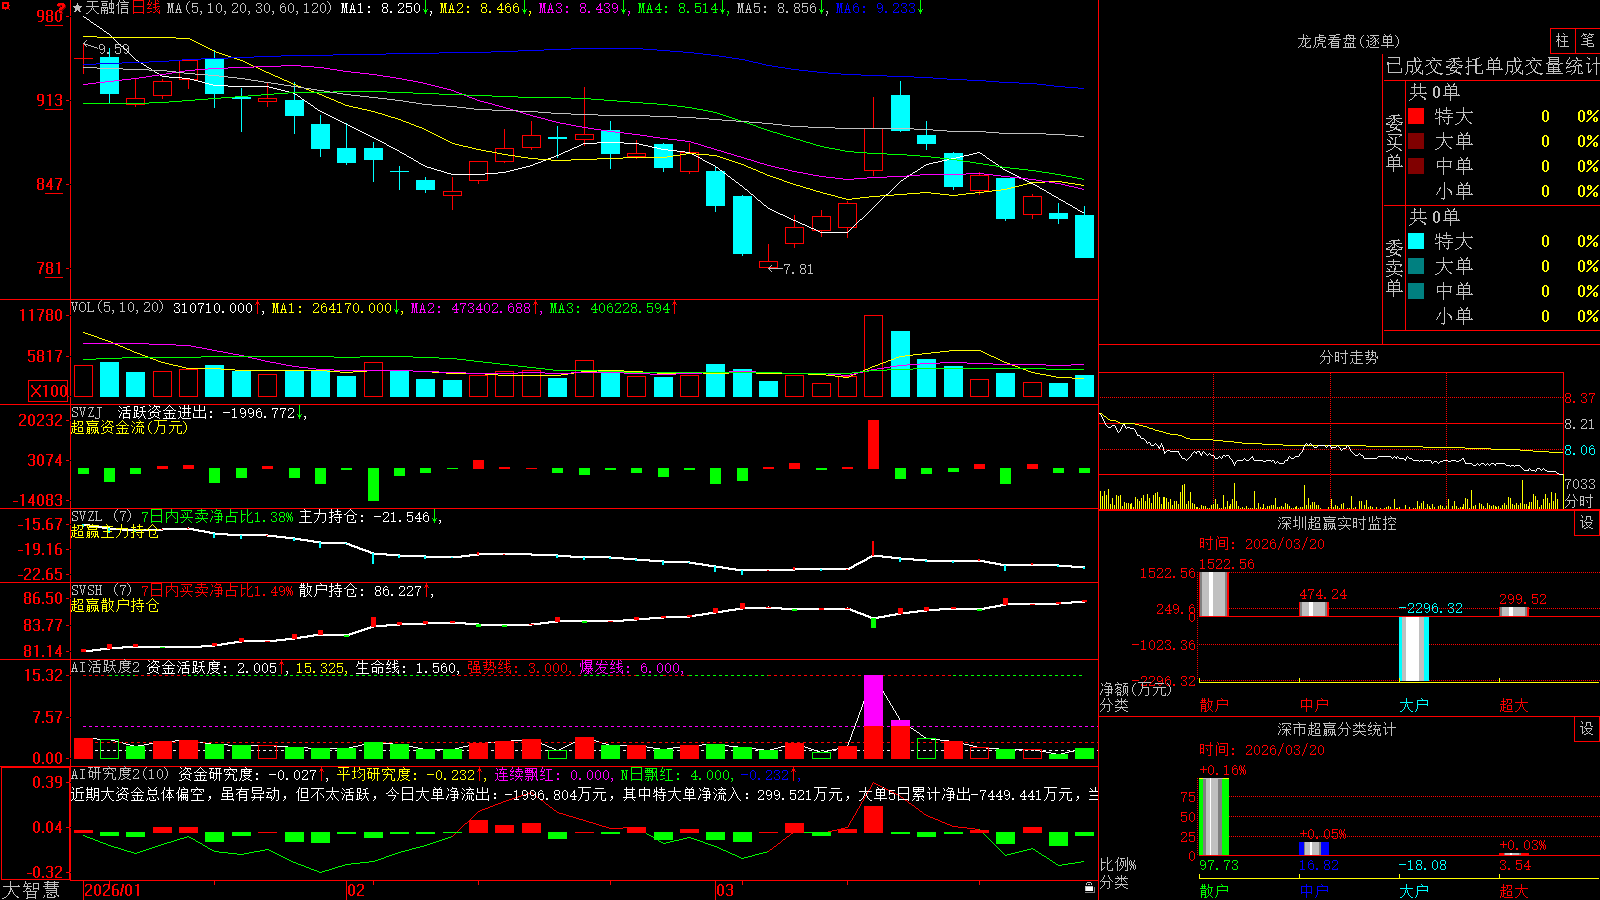Click the 分时 label beside intraday chart

1579,500
